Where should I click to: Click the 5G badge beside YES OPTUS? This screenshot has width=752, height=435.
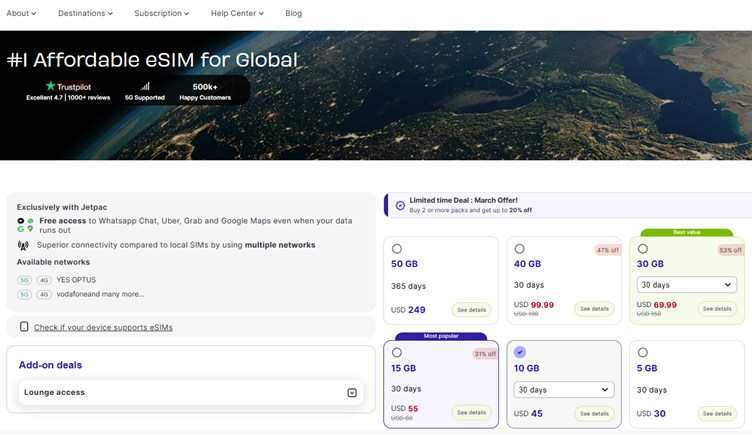click(x=25, y=280)
